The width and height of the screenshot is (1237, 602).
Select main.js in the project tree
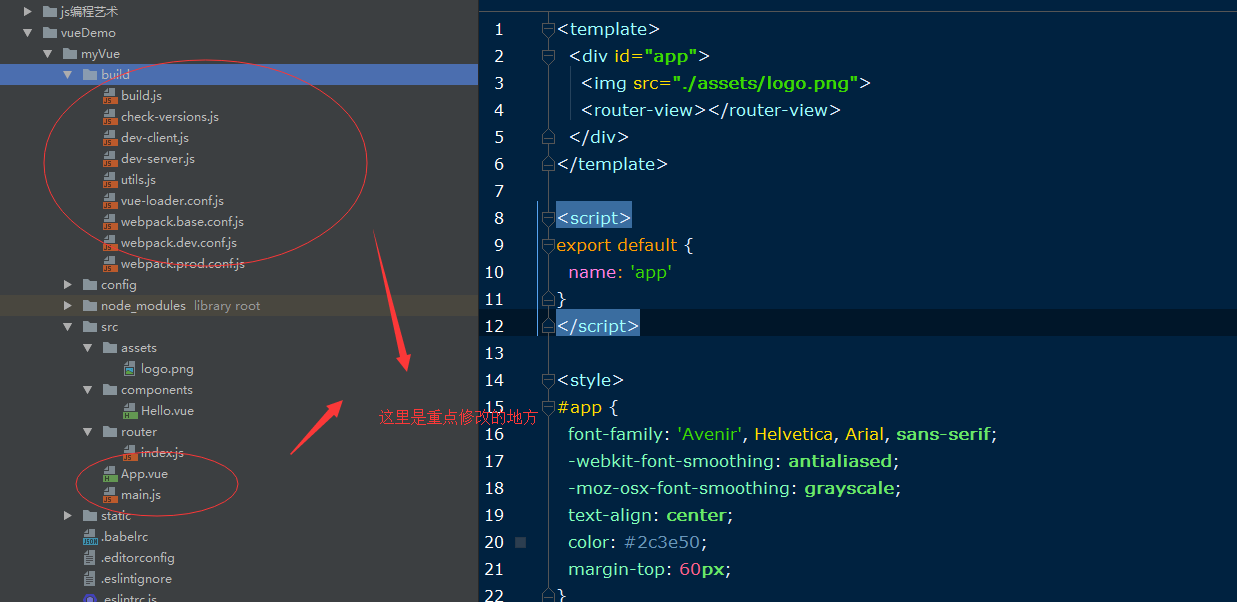click(141, 495)
